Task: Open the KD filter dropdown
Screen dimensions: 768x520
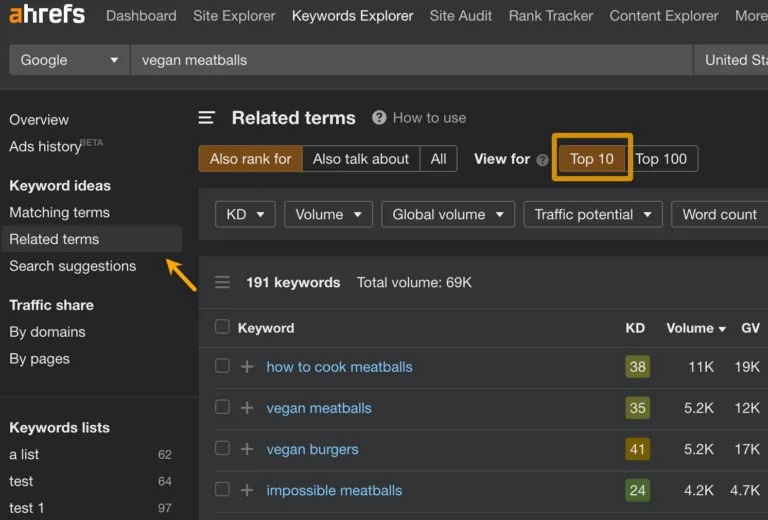Action: [x=245, y=214]
